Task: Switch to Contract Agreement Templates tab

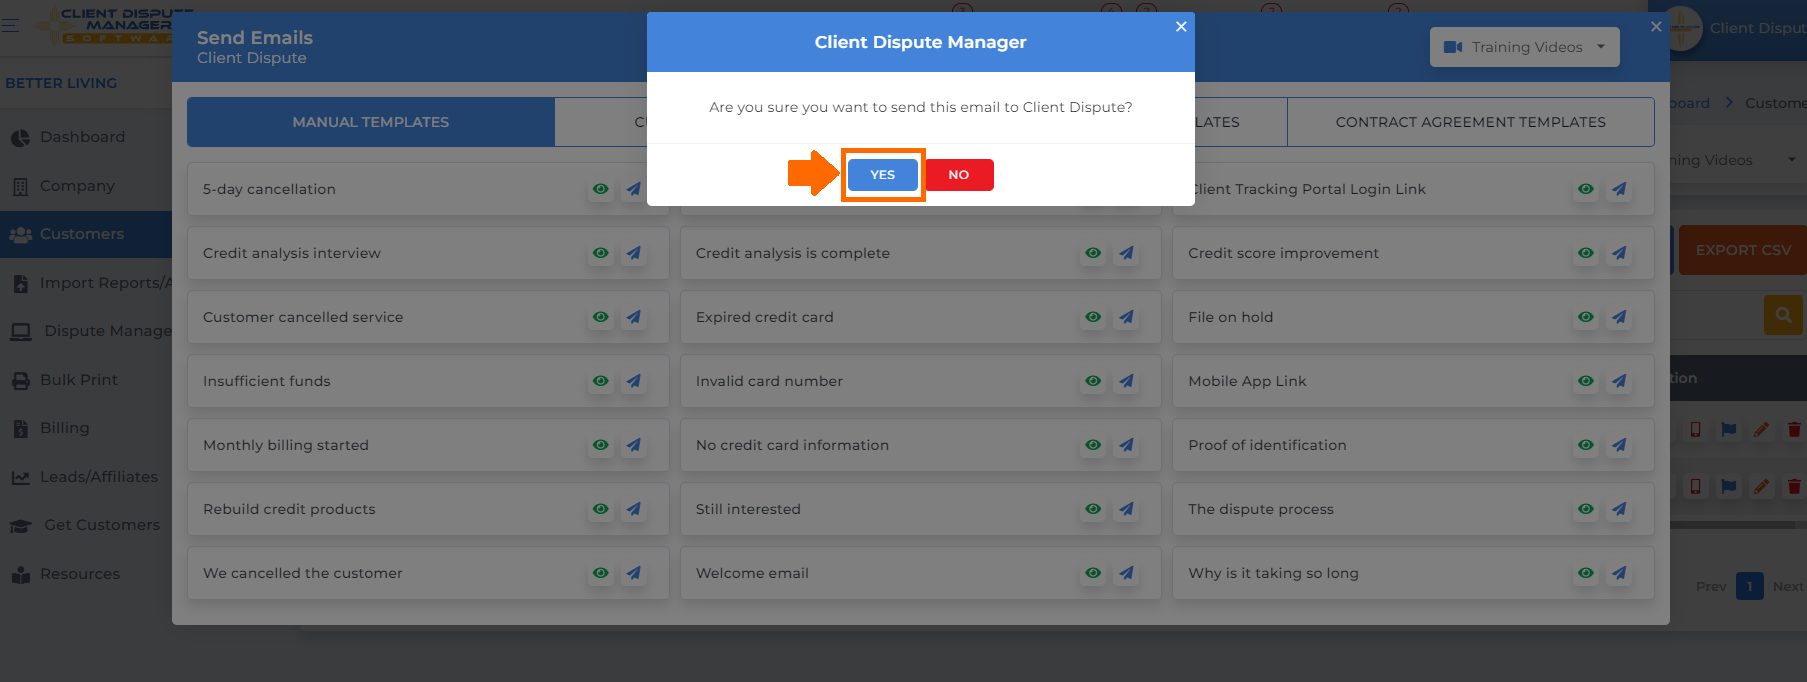Action: click(x=1470, y=122)
